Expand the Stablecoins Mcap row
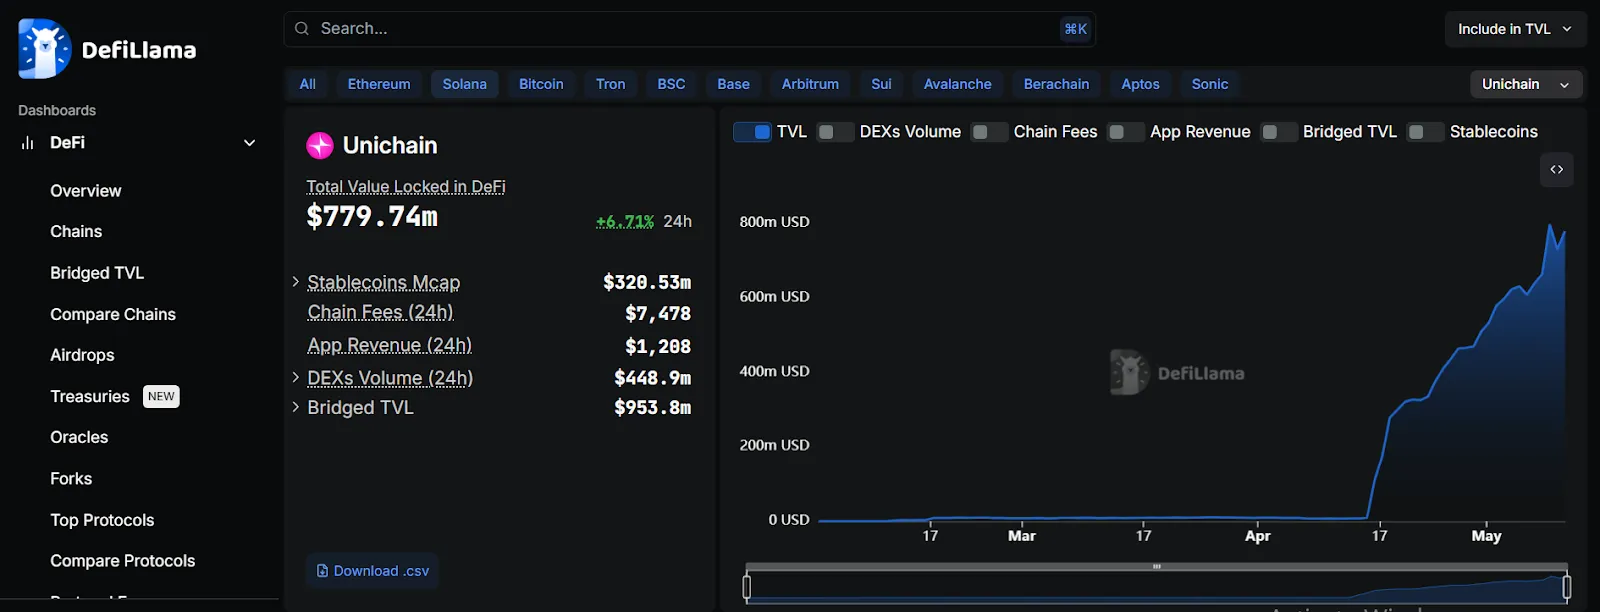This screenshot has height=612, width=1600. click(x=295, y=282)
